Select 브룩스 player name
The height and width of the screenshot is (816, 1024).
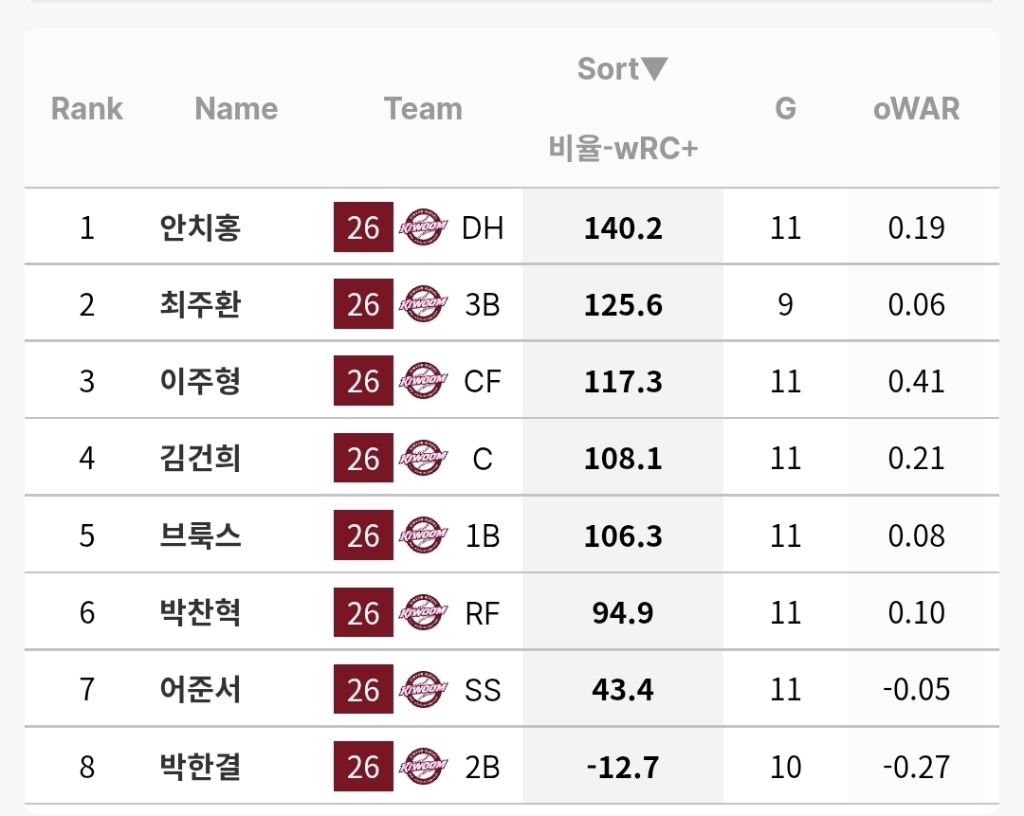coord(200,536)
